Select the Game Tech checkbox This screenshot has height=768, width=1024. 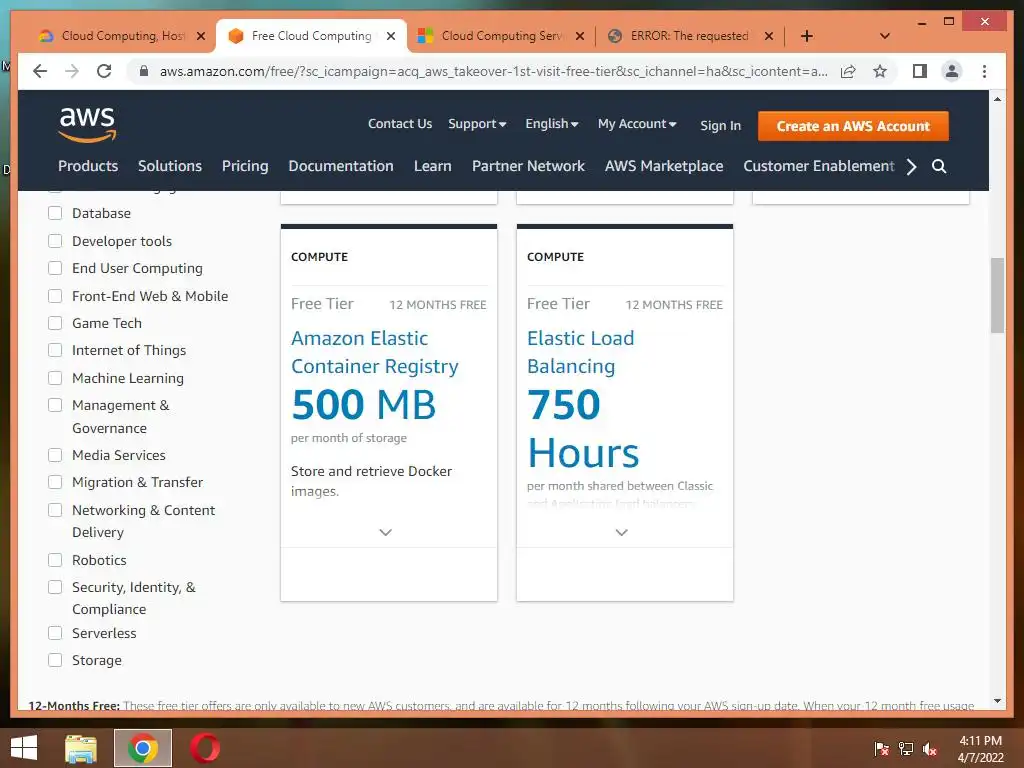56,323
